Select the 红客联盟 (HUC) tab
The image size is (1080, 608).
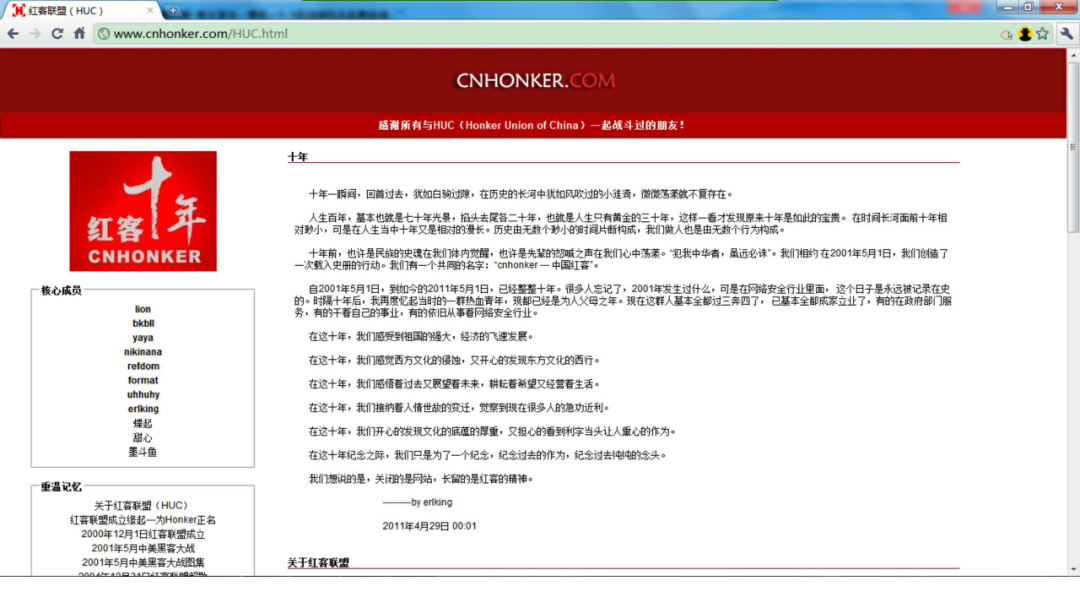coord(70,11)
